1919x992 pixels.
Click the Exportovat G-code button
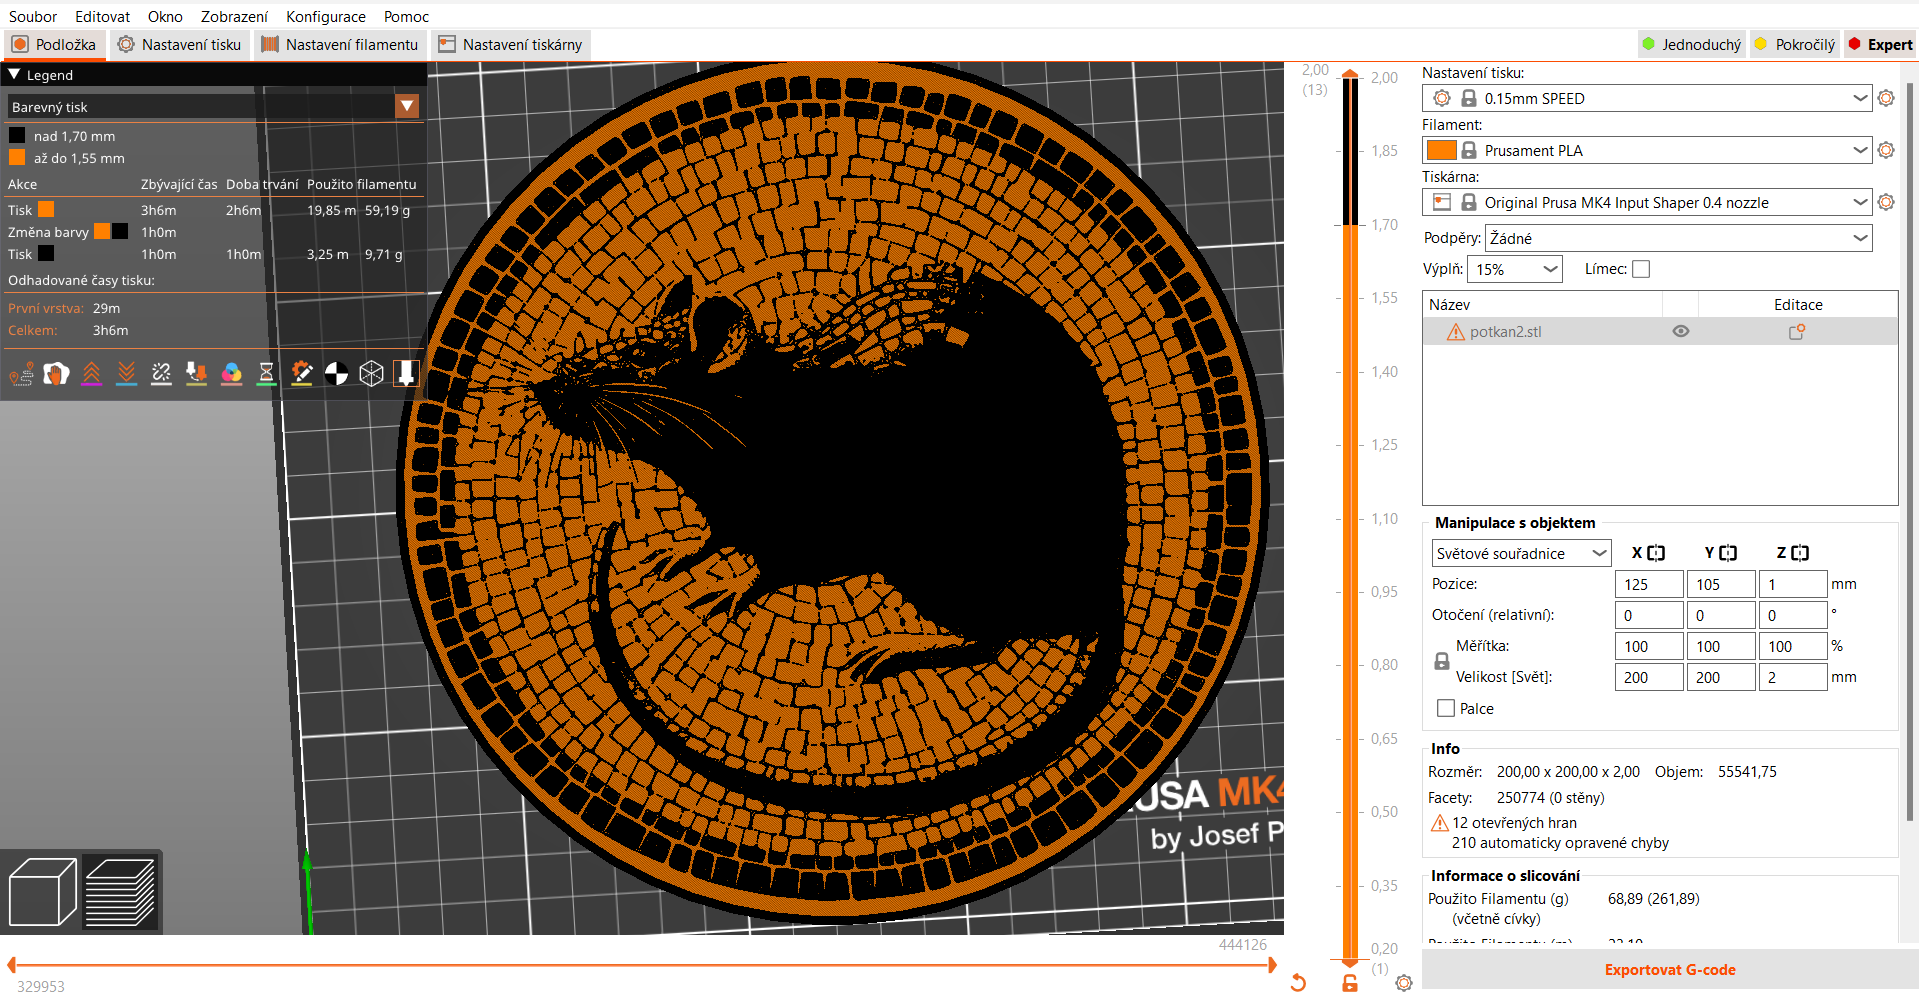pyautogui.click(x=1669, y=969)
